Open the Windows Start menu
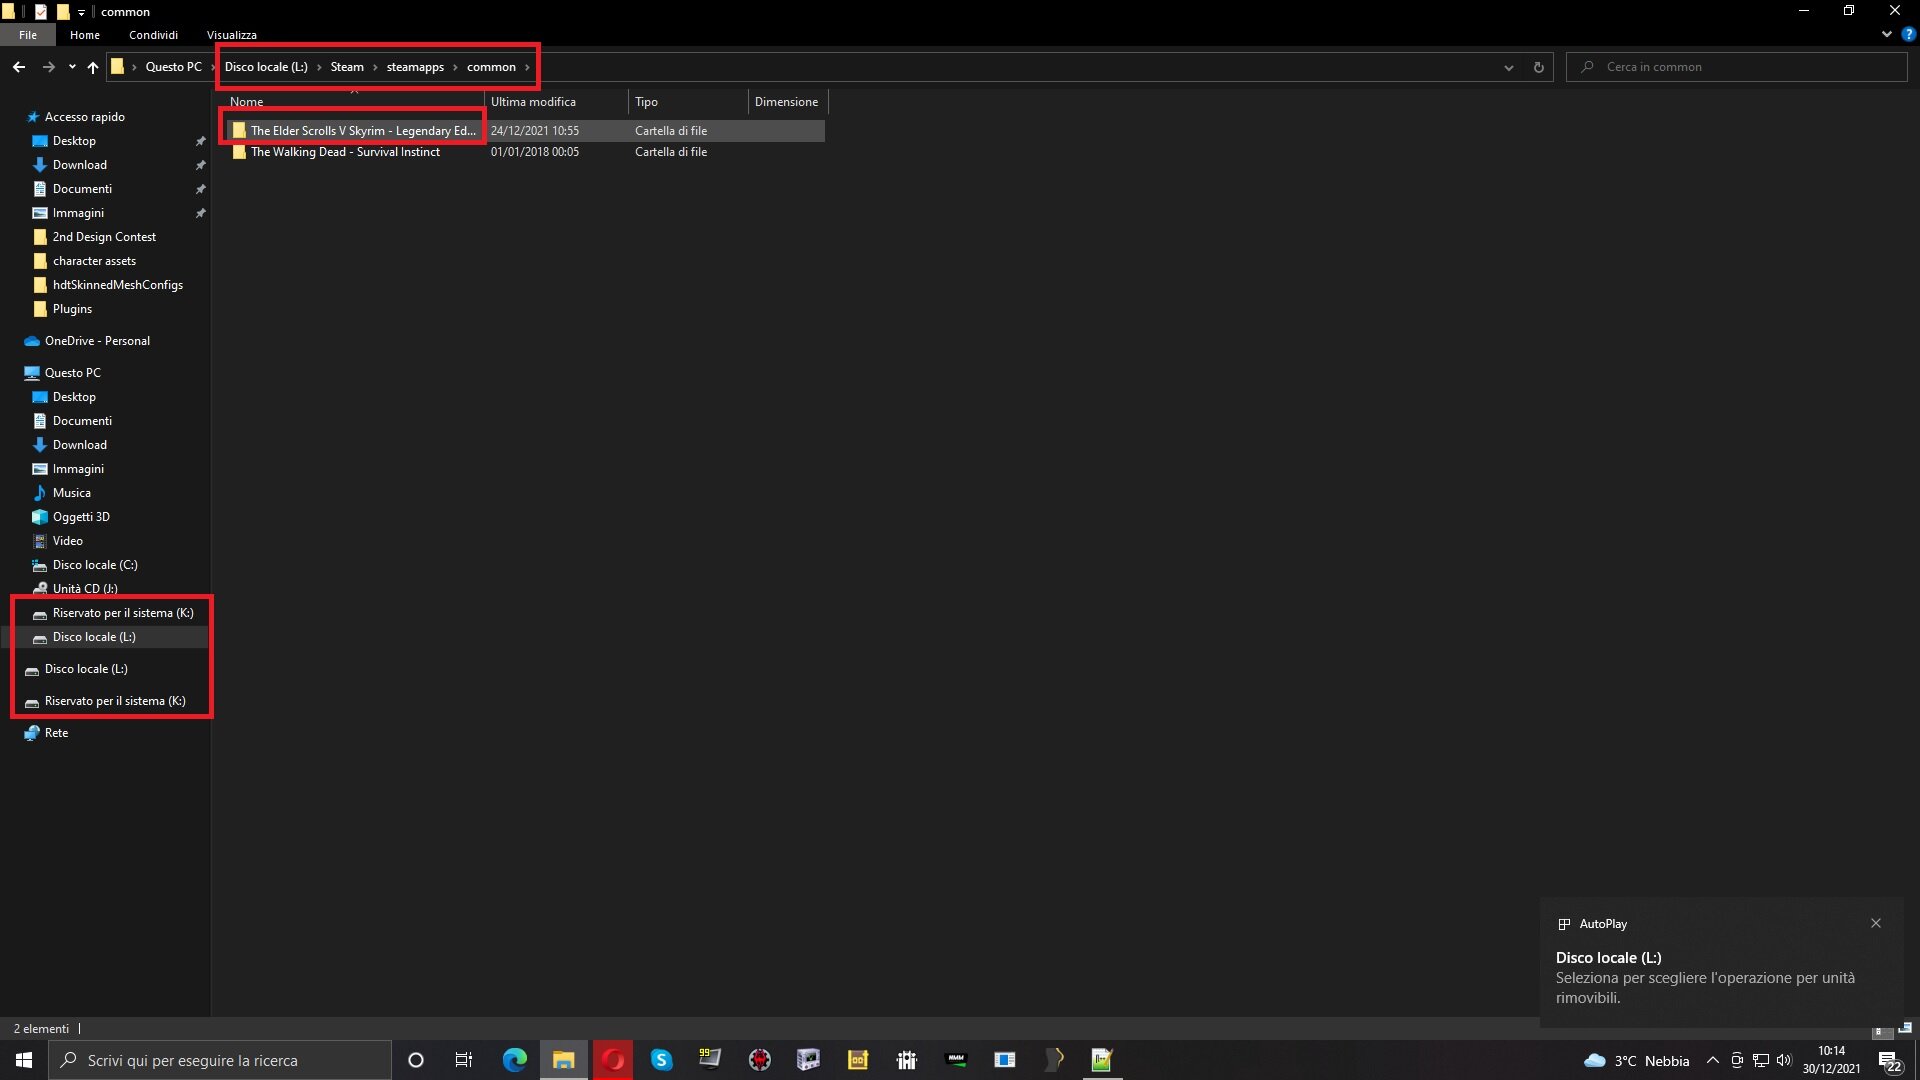1920x1080 pixels. [24, 1060]
